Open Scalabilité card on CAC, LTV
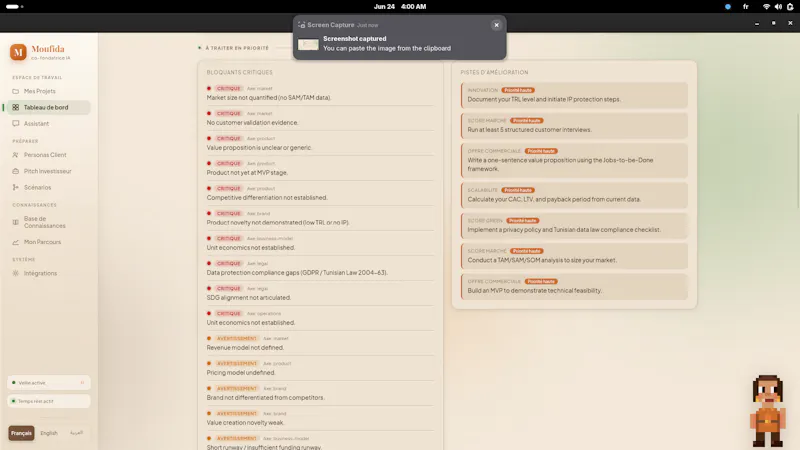 click(574, 195)
